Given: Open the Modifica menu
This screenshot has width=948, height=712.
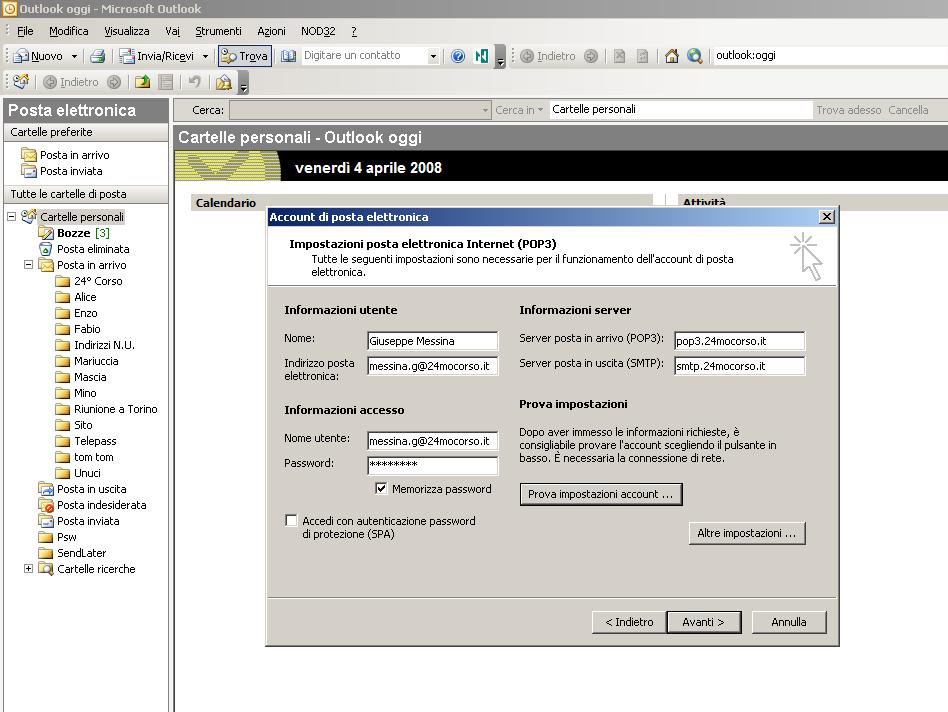Looking at the screenshot, I should [68, 31].
